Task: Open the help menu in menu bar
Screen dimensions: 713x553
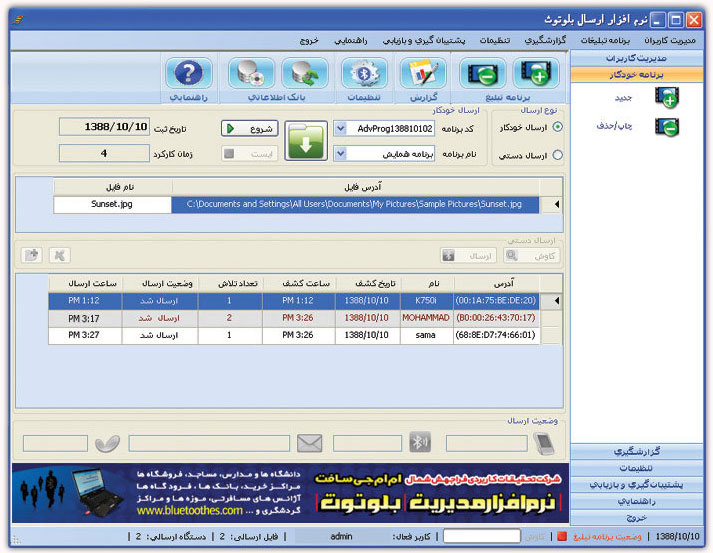Action: (x=351, y=40)
